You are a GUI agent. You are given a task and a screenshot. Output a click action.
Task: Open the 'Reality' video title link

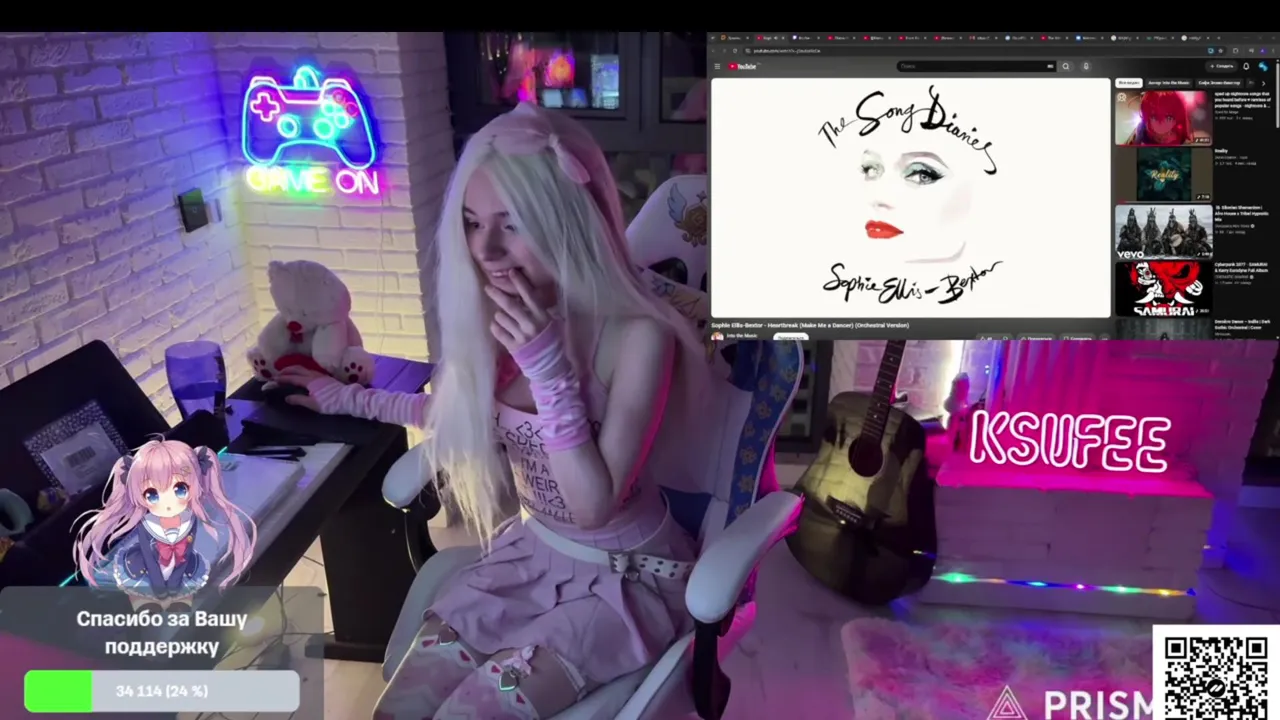click(x=1221, y=151)
